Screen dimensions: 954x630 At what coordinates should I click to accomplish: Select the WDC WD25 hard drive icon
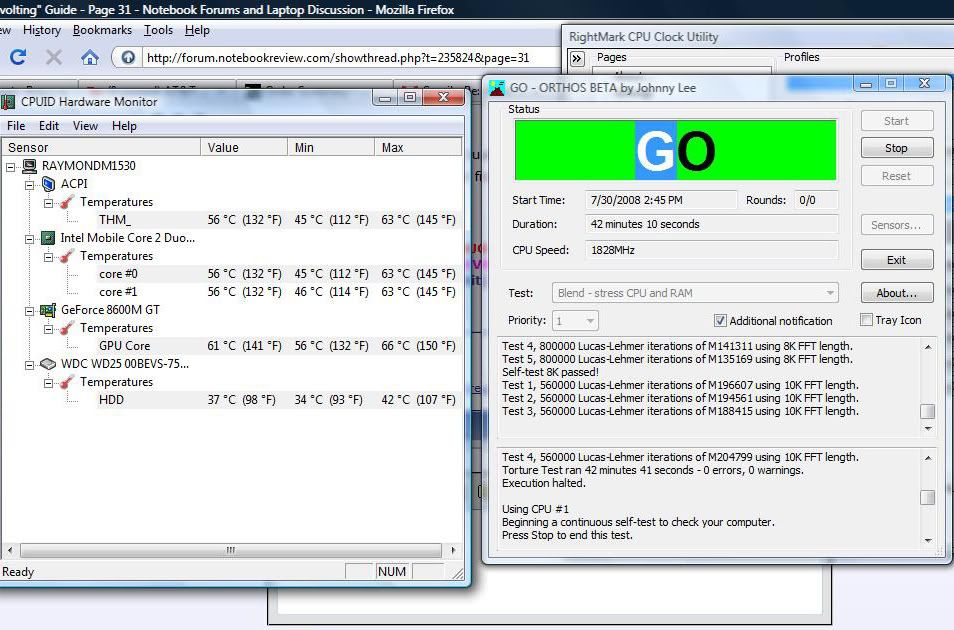click(x=48, y=364)
